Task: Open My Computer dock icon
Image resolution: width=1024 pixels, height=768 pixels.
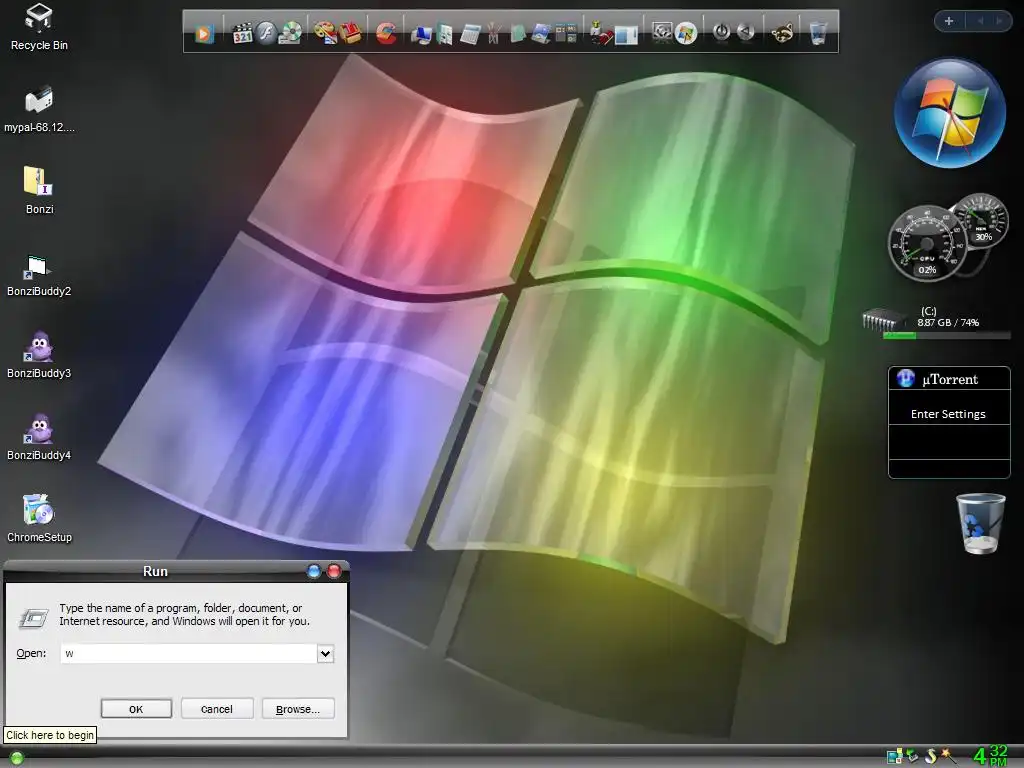Action: point(421,34)
